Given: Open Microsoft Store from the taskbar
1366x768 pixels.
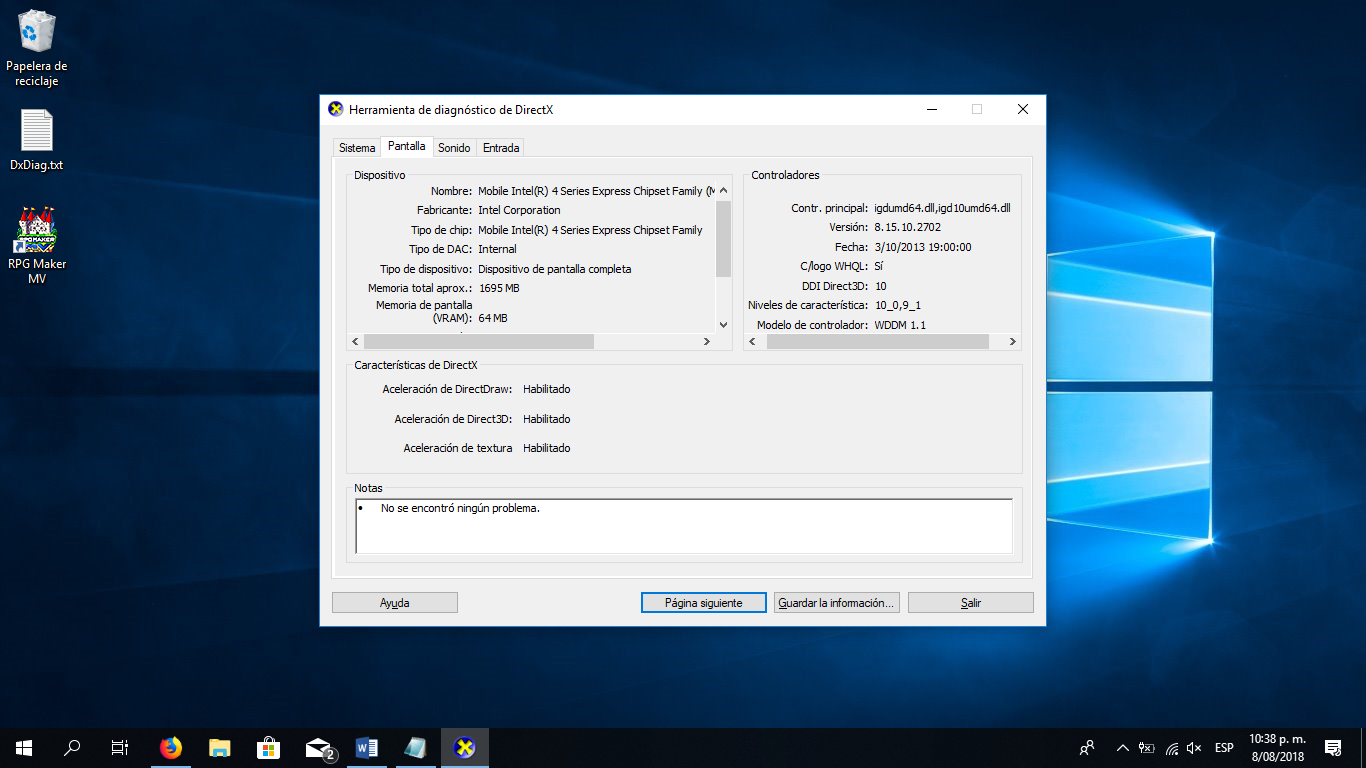Looking at the screenshot, I should [268, 747].
